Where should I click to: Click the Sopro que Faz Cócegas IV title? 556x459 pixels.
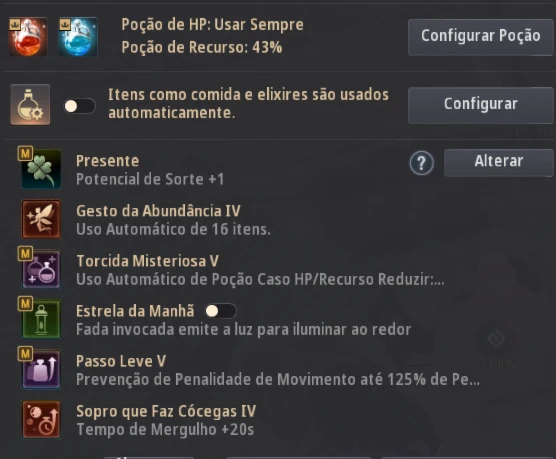point(166,411)
